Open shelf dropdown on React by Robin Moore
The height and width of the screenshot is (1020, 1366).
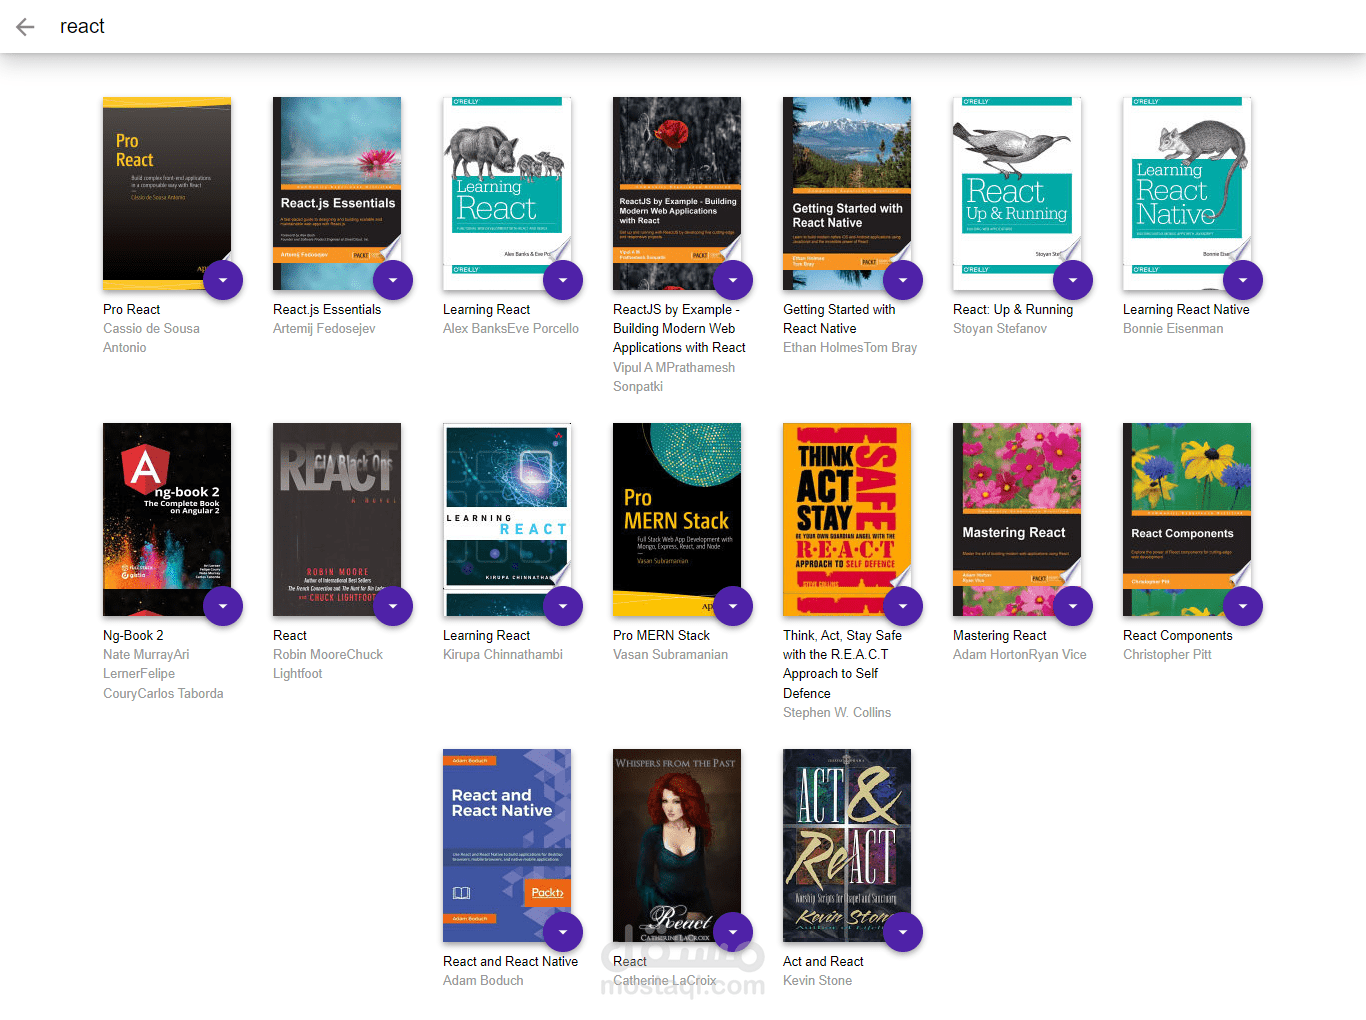[x=393, y=606]
